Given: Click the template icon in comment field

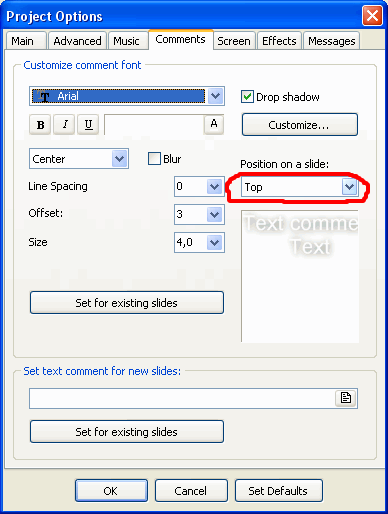Looking at the screenshot, I should [x=346, y=398].
